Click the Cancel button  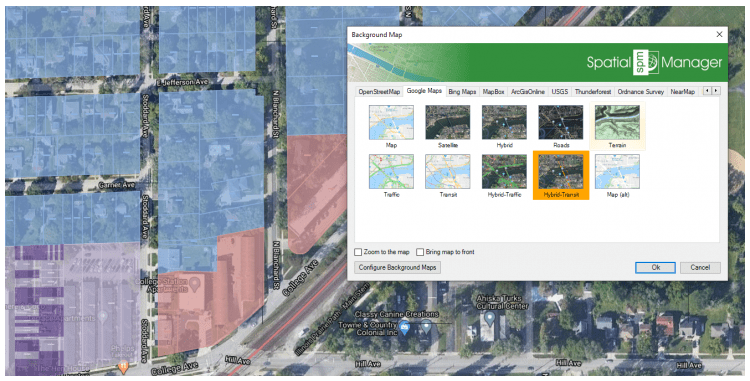[700, 268]
